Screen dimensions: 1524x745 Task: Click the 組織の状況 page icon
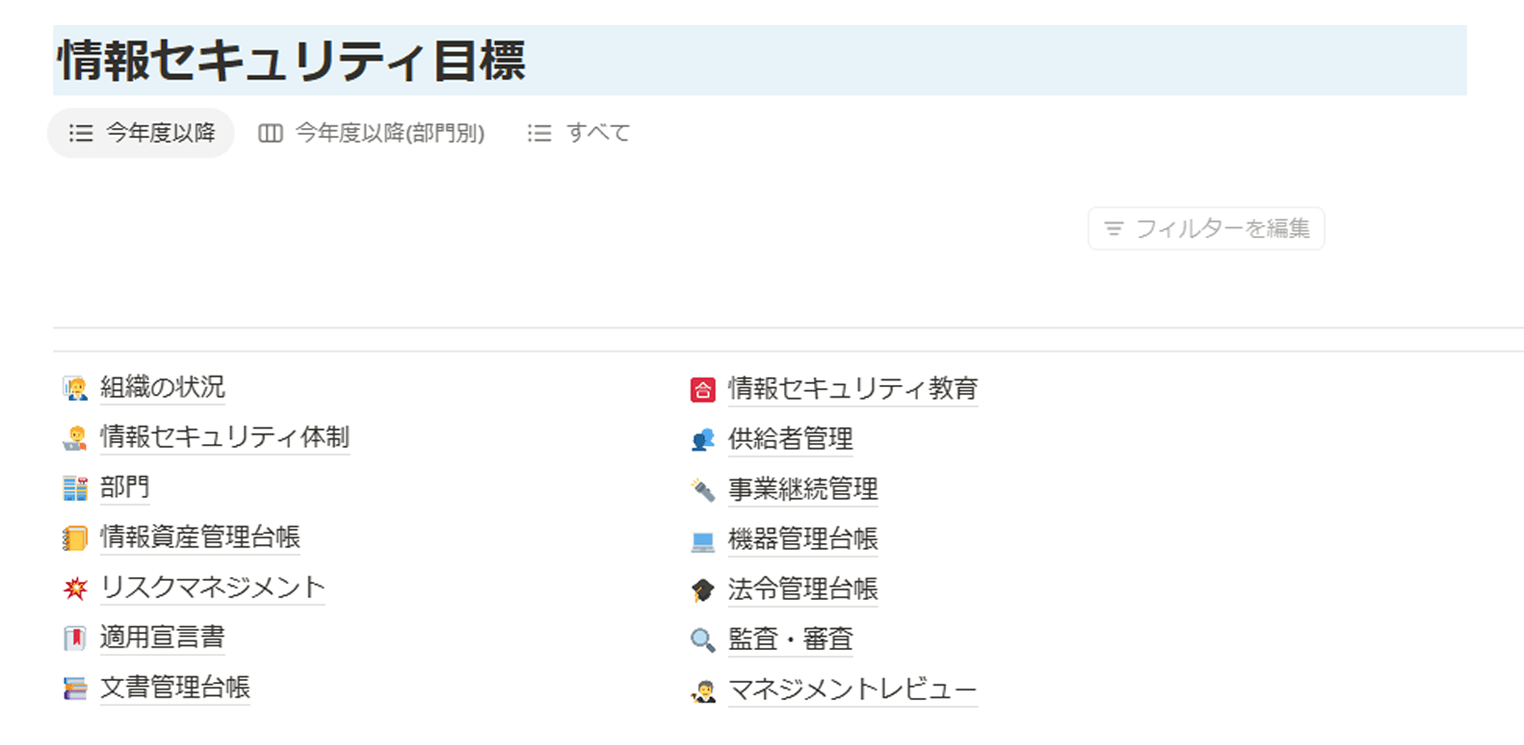(x=75, y=388)
